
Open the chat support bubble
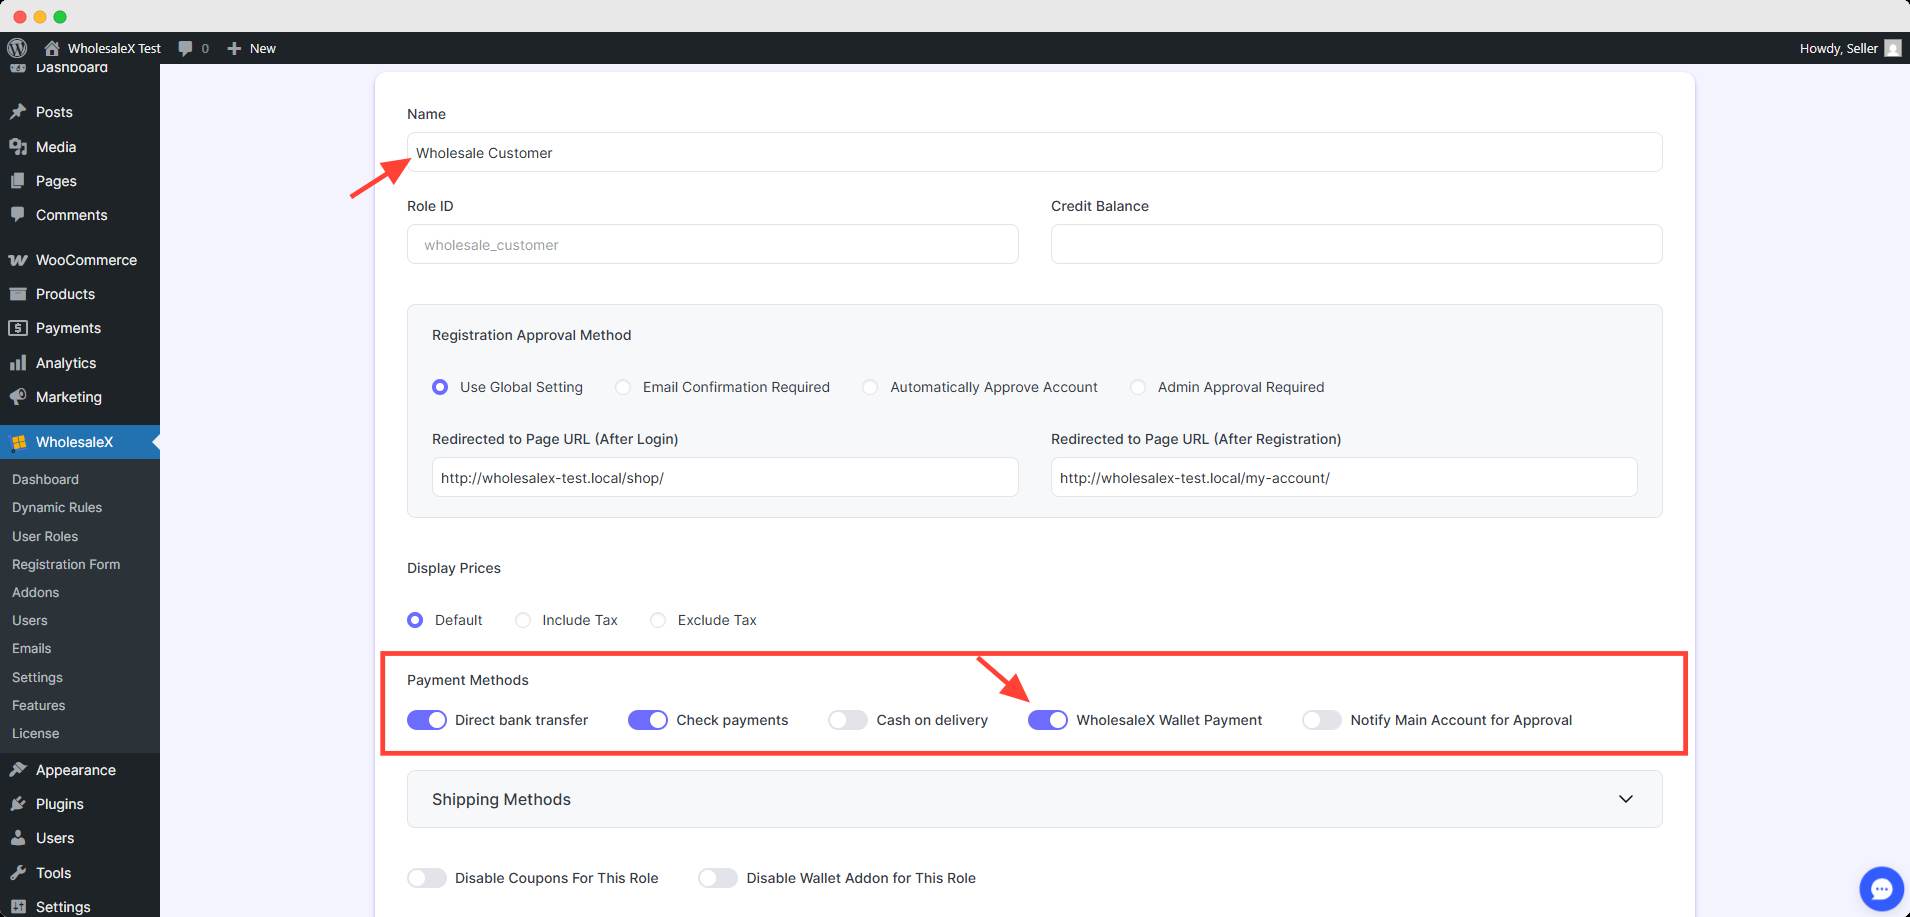tap(1882, 889)
